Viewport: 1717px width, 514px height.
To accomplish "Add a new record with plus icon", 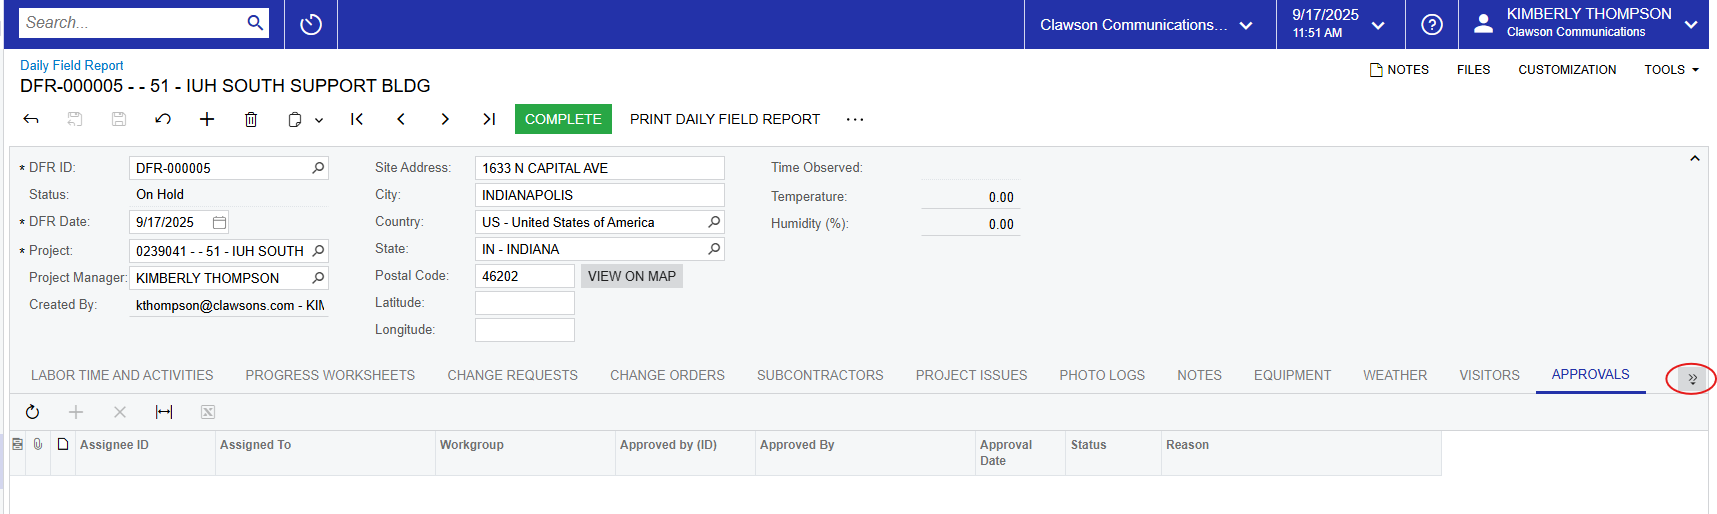I will 207,119.
